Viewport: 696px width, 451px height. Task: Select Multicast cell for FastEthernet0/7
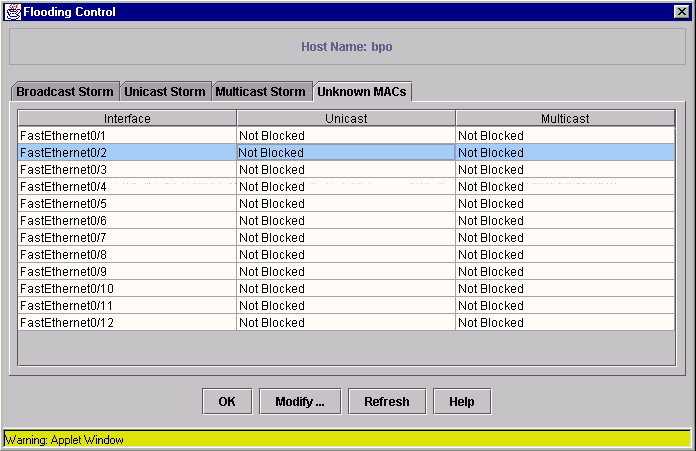click(x=565, y=237)
